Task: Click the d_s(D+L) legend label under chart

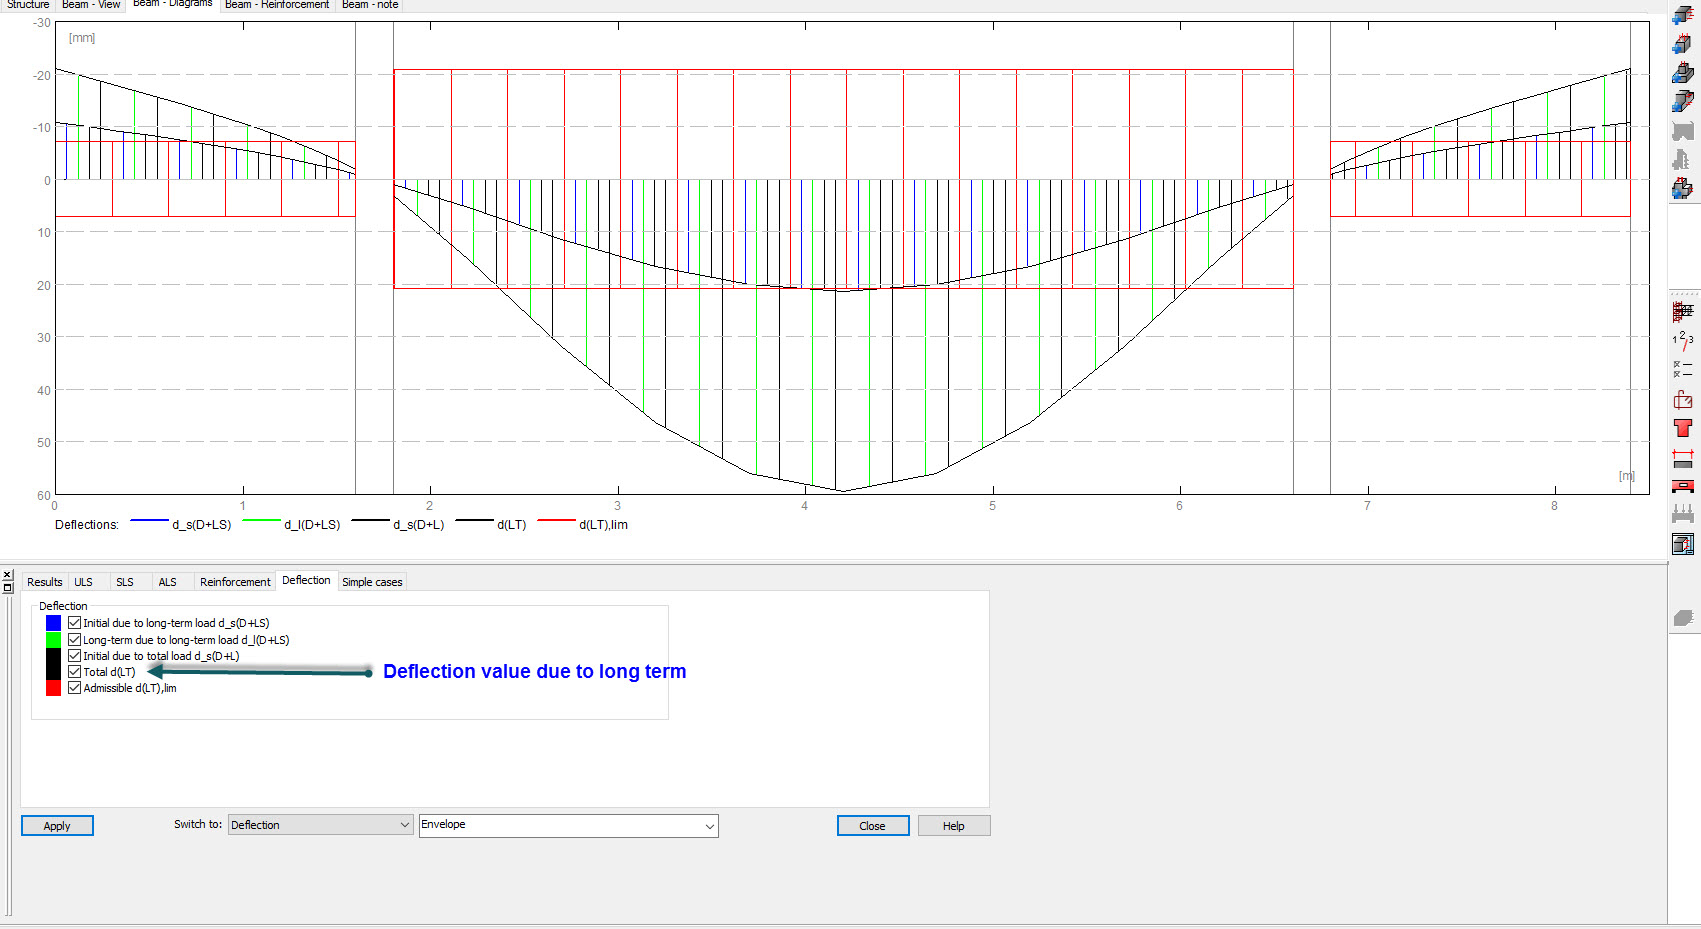Action: (x=418, y=525)
